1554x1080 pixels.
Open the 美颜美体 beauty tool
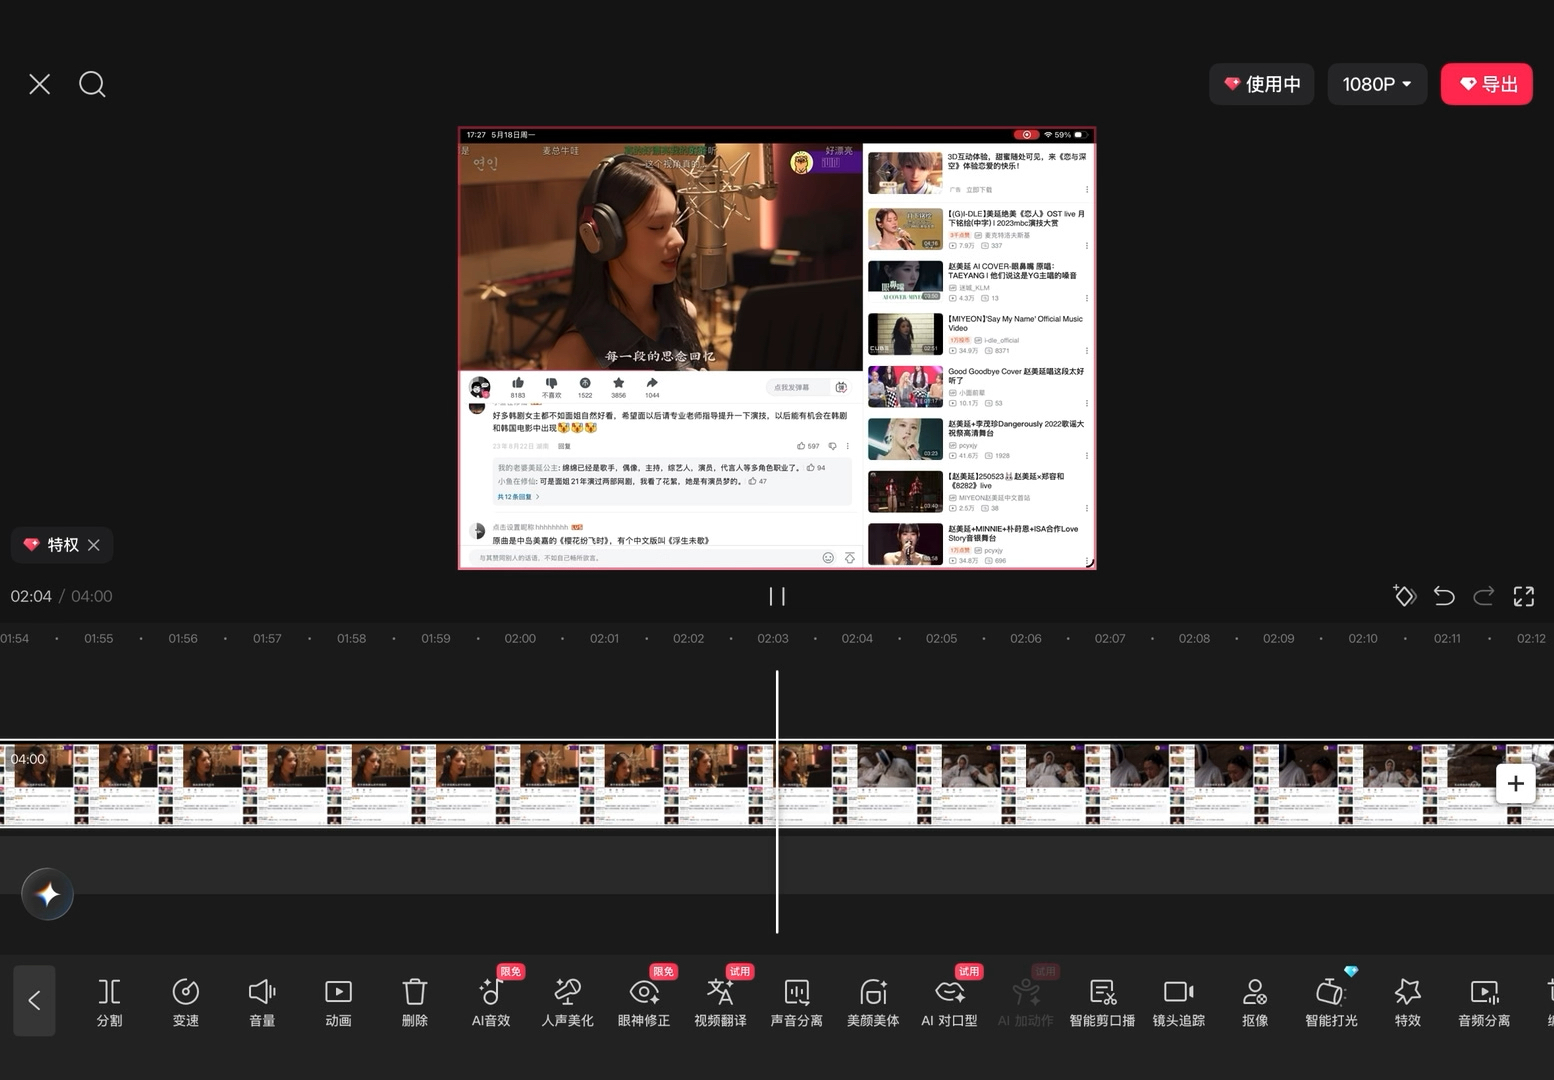pyautogui.click(x=873, y=1002)
